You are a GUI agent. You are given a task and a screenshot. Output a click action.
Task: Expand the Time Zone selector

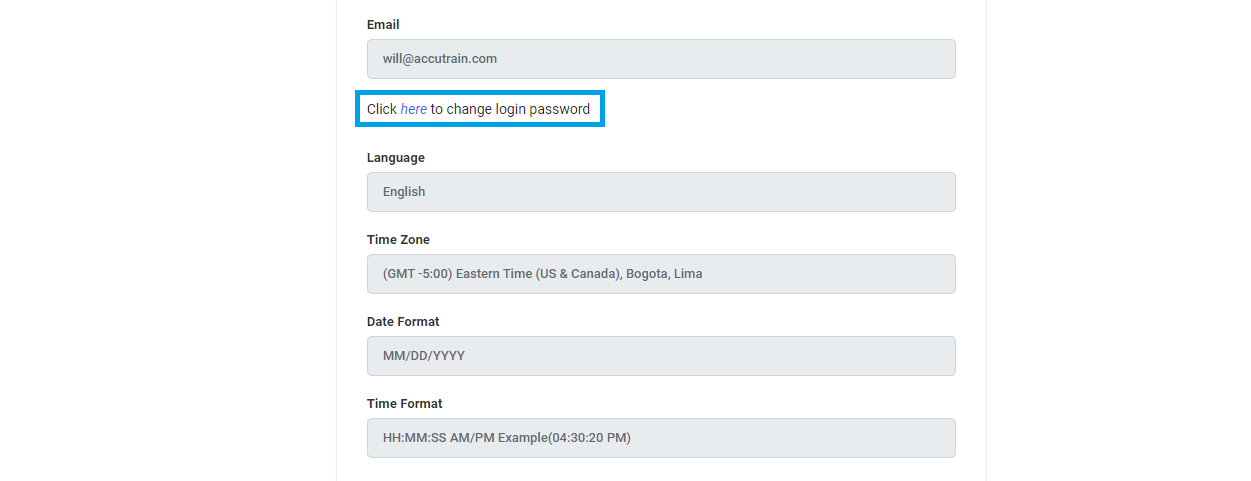pos(660,274)
